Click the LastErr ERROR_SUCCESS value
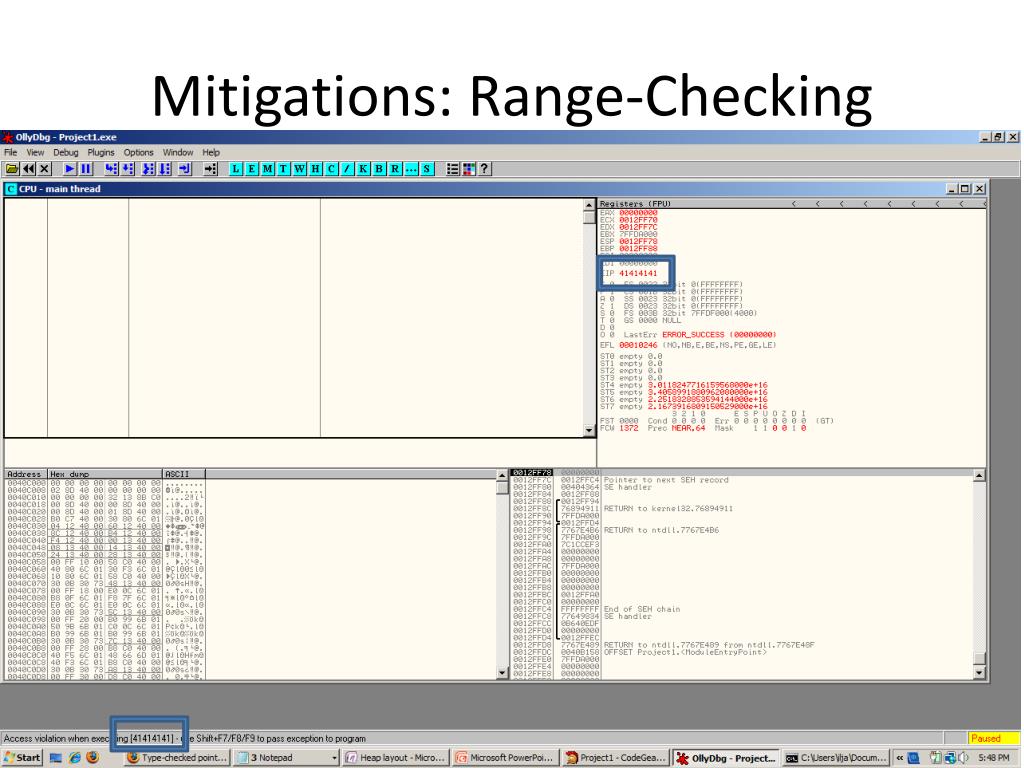Image resolution: width=1024 pixels, height=768 pixels. click(x=719, y=334)
